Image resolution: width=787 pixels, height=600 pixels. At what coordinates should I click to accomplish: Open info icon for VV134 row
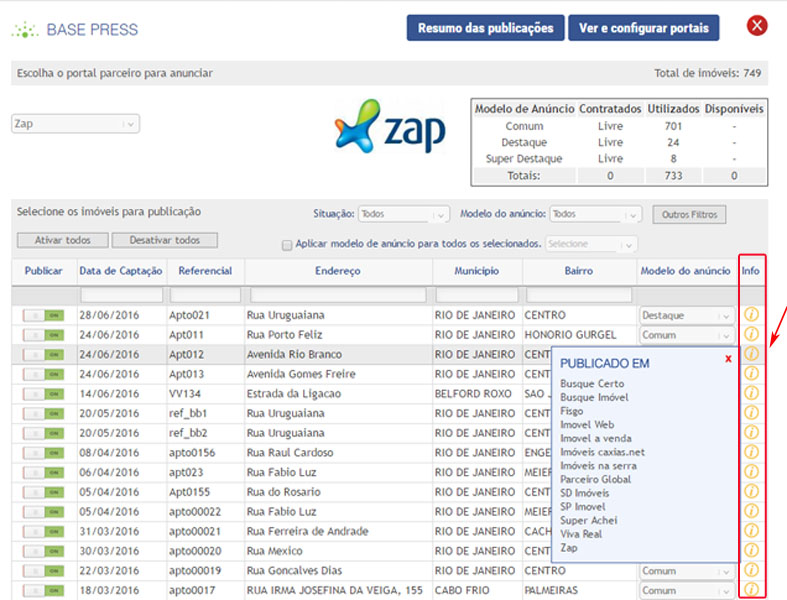752,393
